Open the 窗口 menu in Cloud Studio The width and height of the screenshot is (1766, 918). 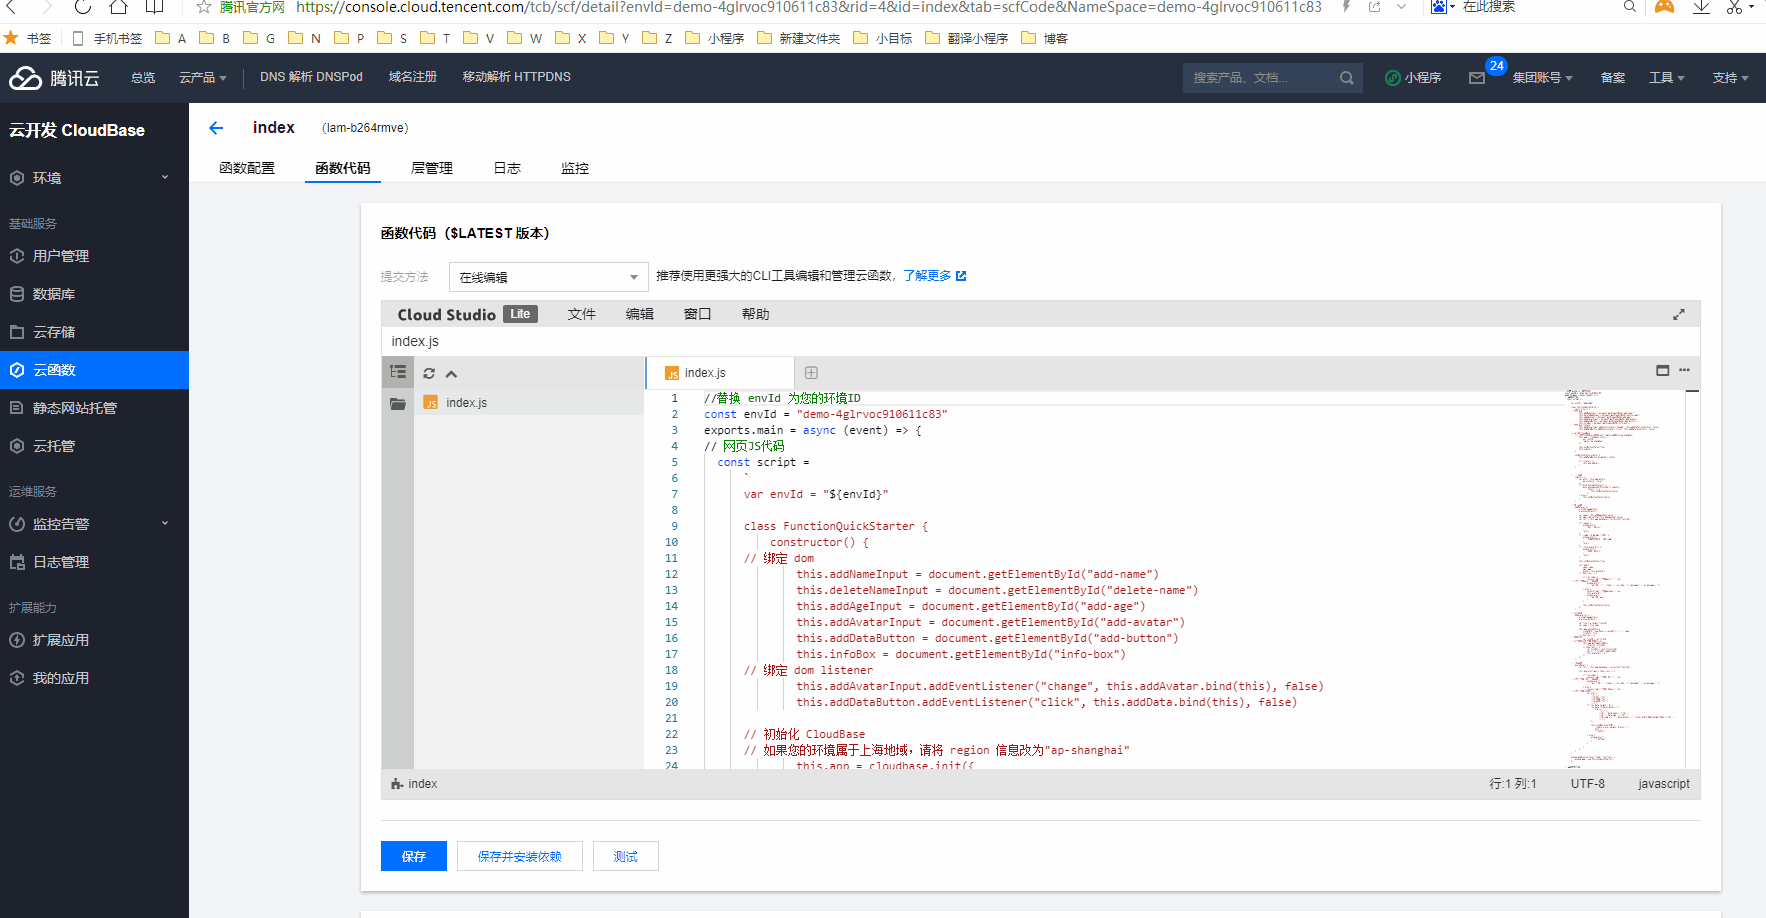point(698,314)
